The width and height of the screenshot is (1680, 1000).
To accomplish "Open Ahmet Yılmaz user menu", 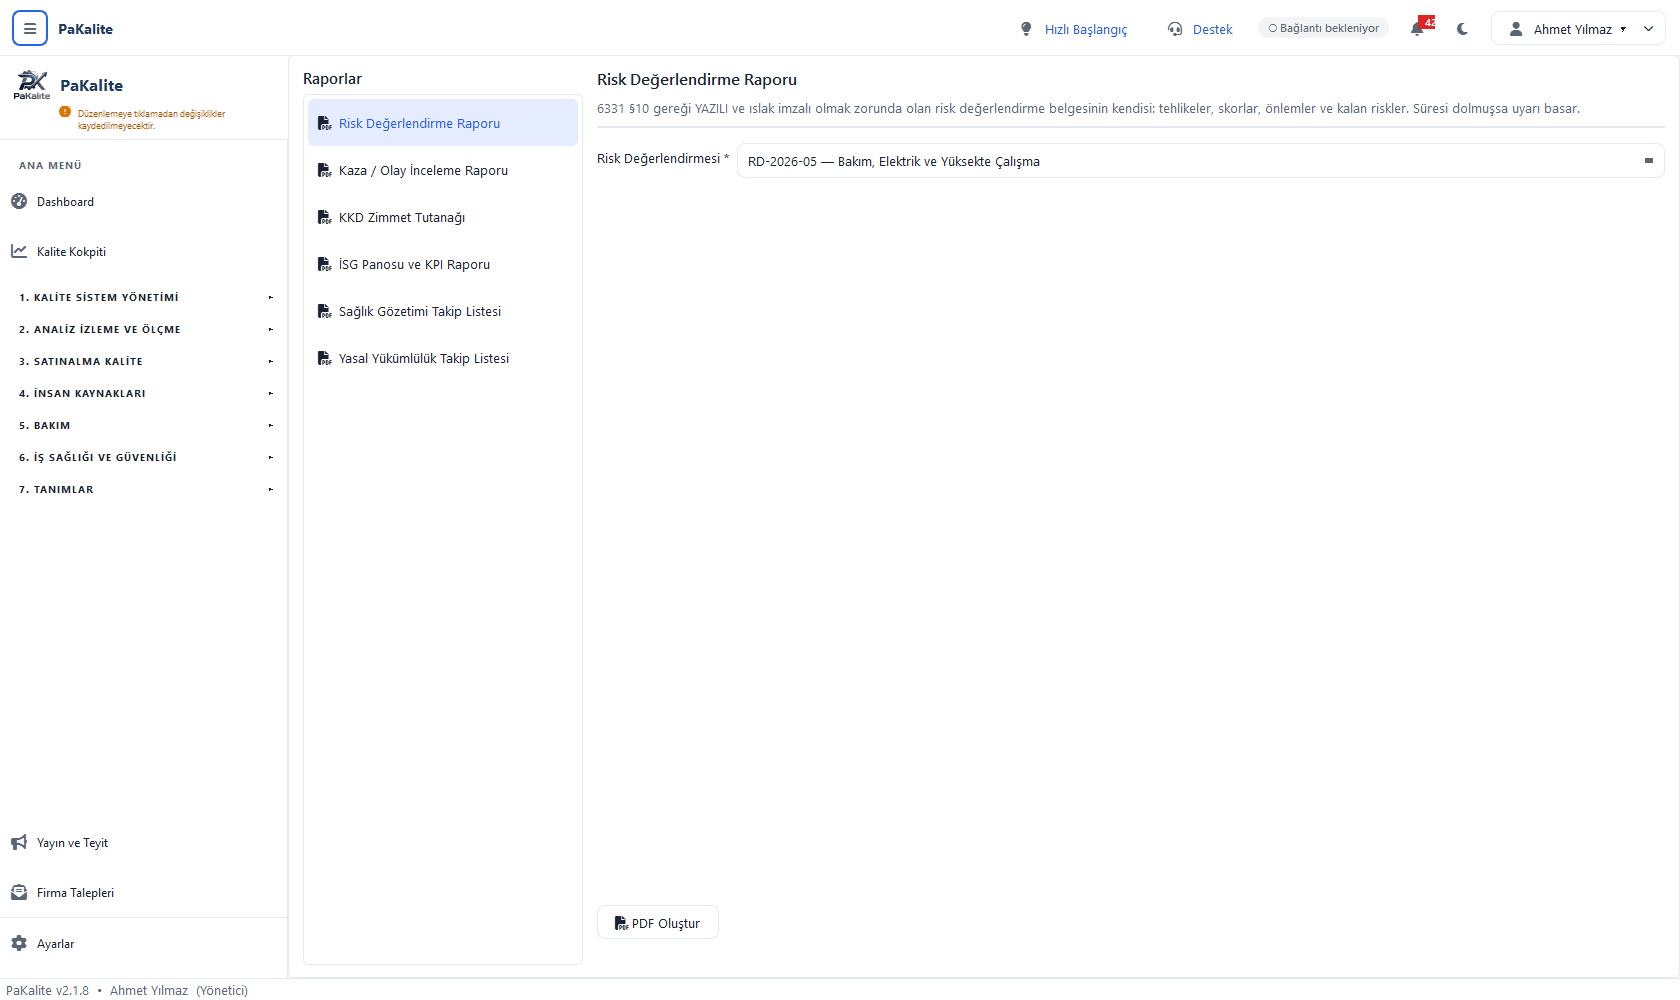I will (1578, 29).
